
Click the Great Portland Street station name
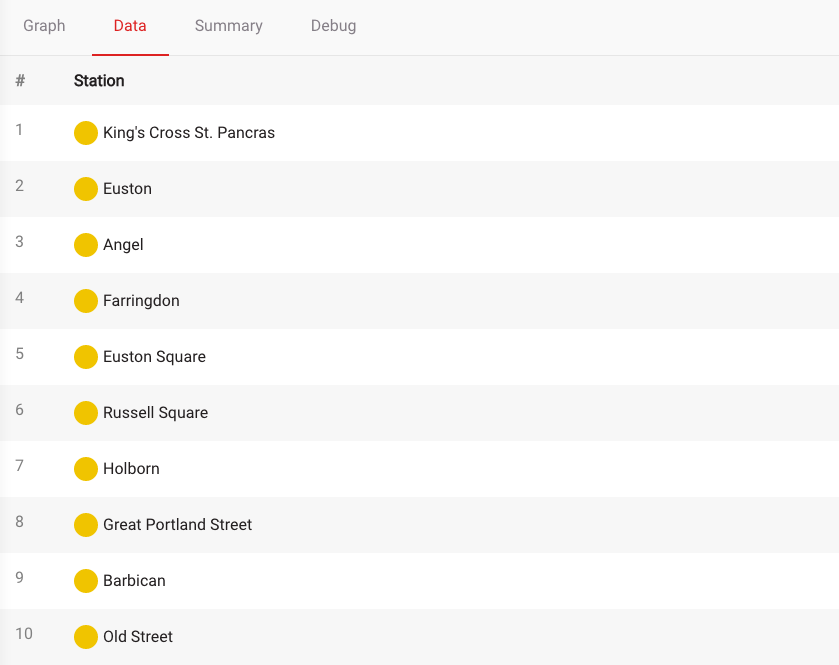tap(177, 525)
